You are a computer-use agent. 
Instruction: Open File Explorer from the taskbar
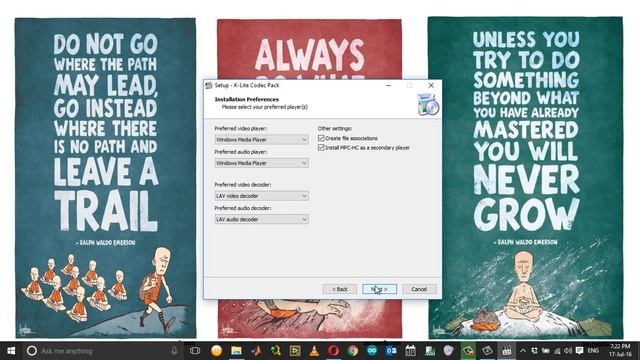point(236,351)
